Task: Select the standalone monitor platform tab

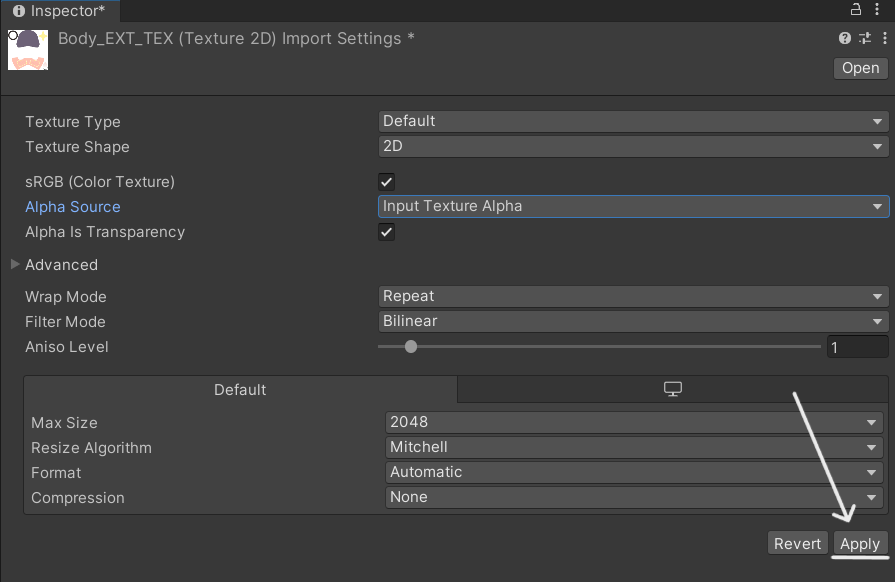Action: (x=673, y=389)
